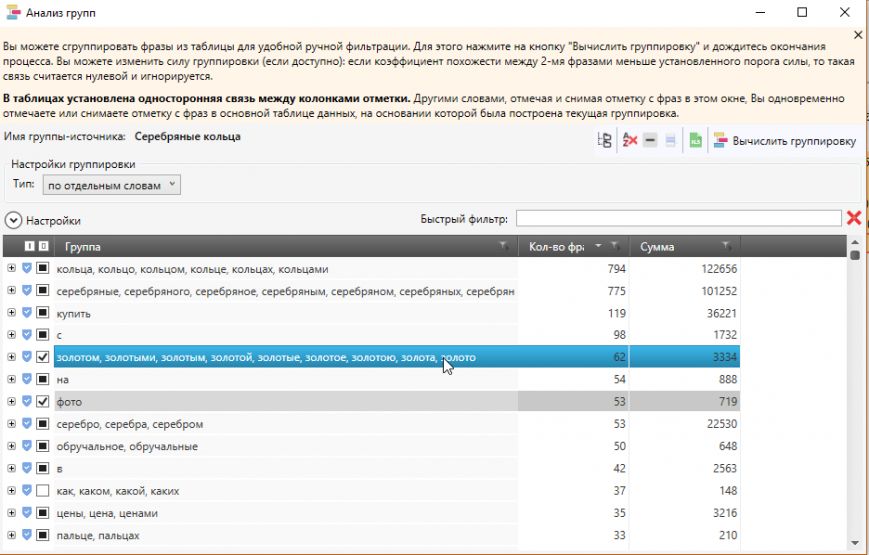The image size is (869, 555).
Task: Toggle checkbox for обручальное row
Action: [x=43, y=446]
